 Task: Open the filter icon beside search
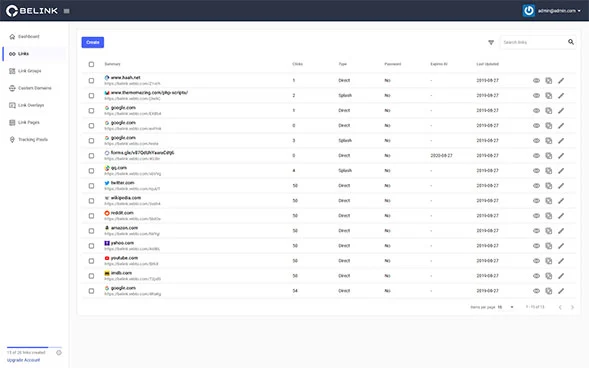[491, 42]
